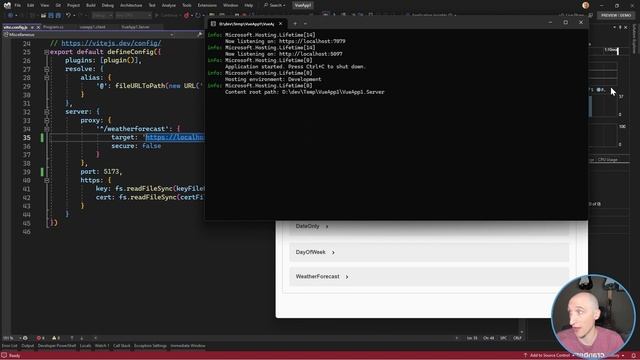The image size is (640, 360).
Task: Open the Output tab
Action: [x=27, y=346]
